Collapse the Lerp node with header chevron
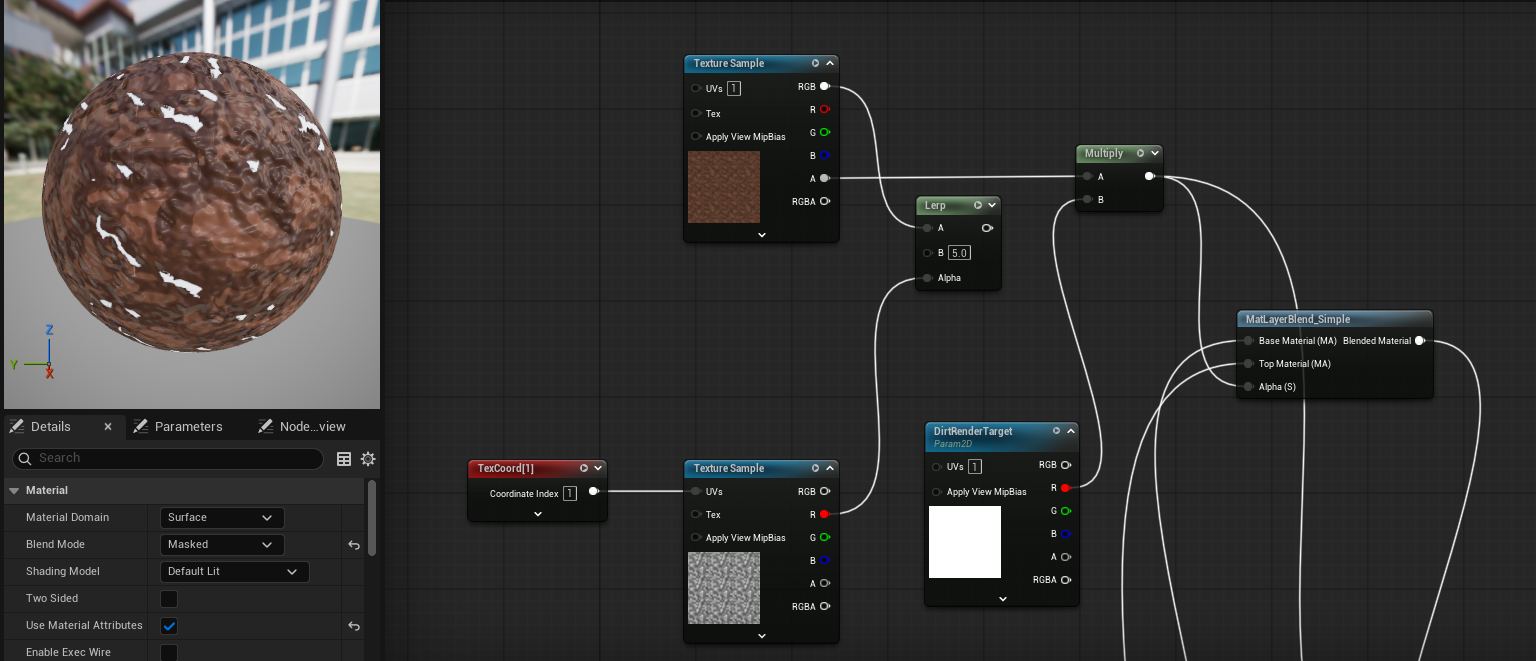1536x661 pixels. (x=992, y=205)
